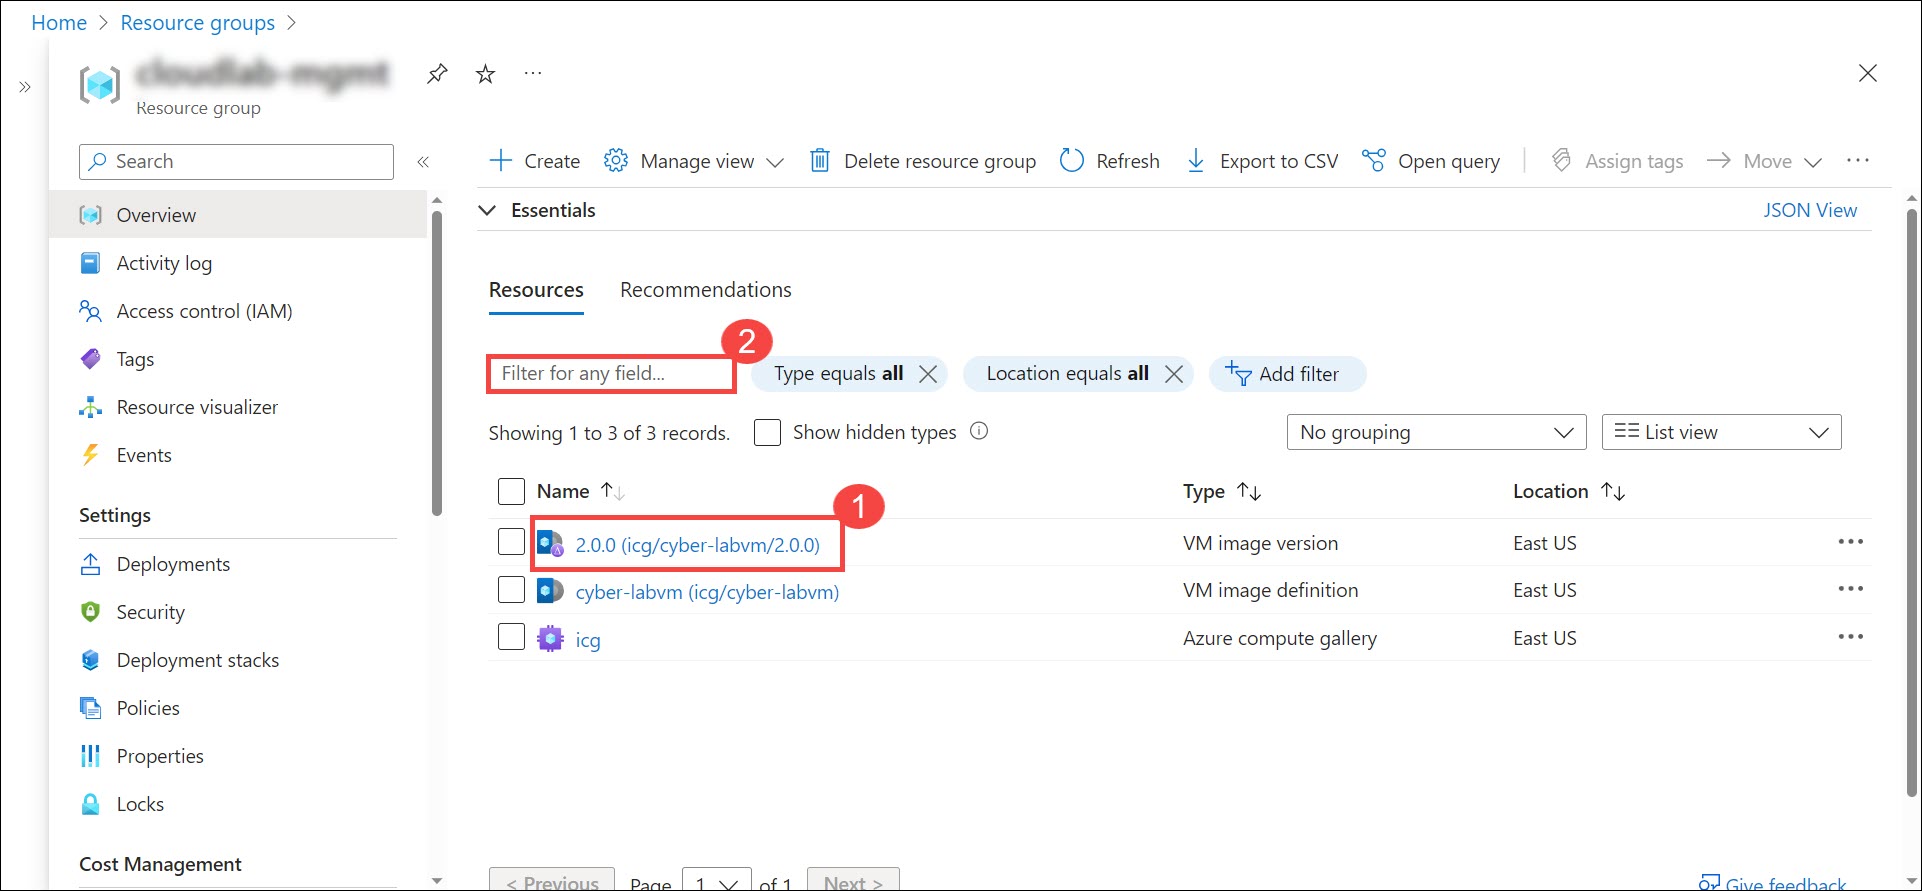Open toolbar overflow ellipsis menu
This screenshot has width=1922, height=891.
pyautogui.click(x=1858, y=160)
